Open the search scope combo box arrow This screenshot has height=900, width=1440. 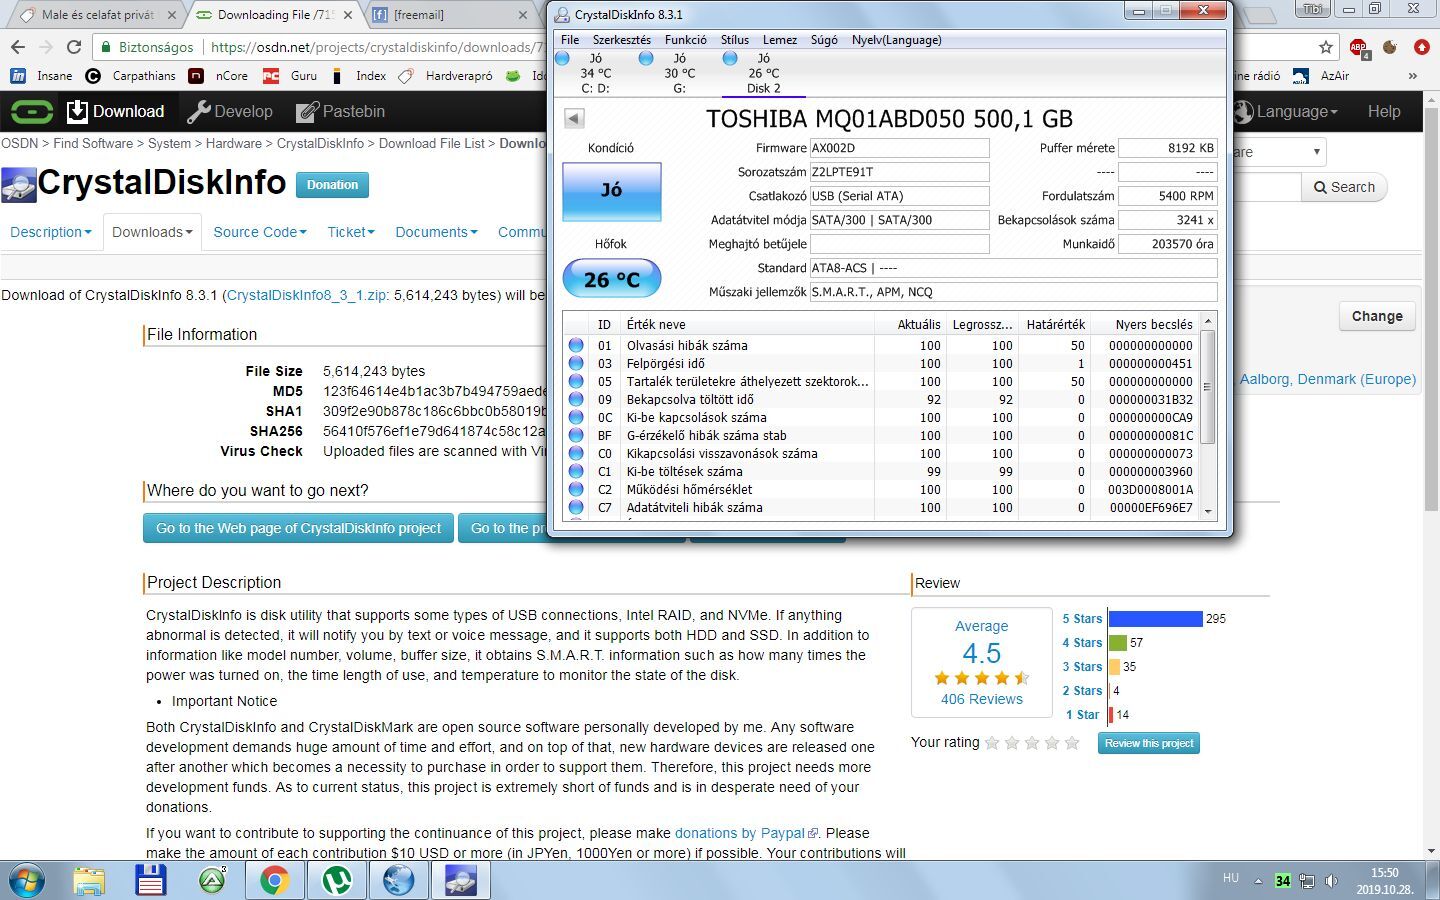[1316, 152]
